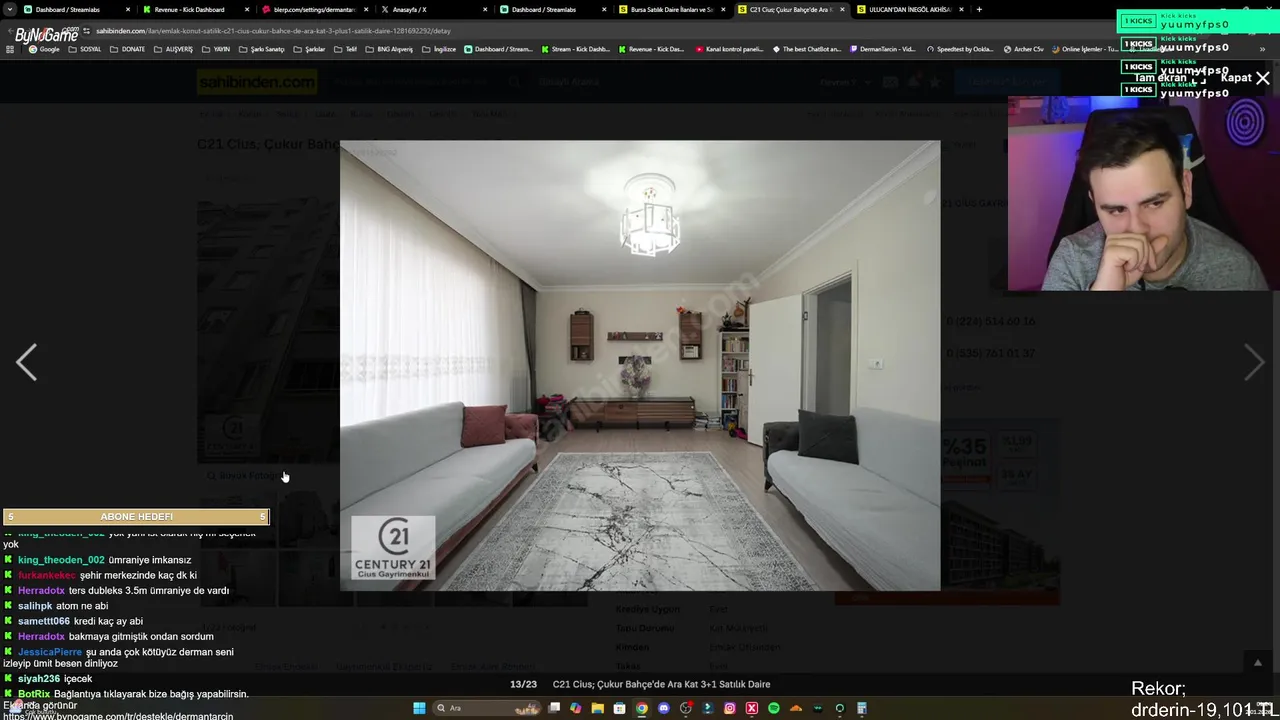Open a new browser tab
The image size is (1280, 720).
click(x=979, y=9)
